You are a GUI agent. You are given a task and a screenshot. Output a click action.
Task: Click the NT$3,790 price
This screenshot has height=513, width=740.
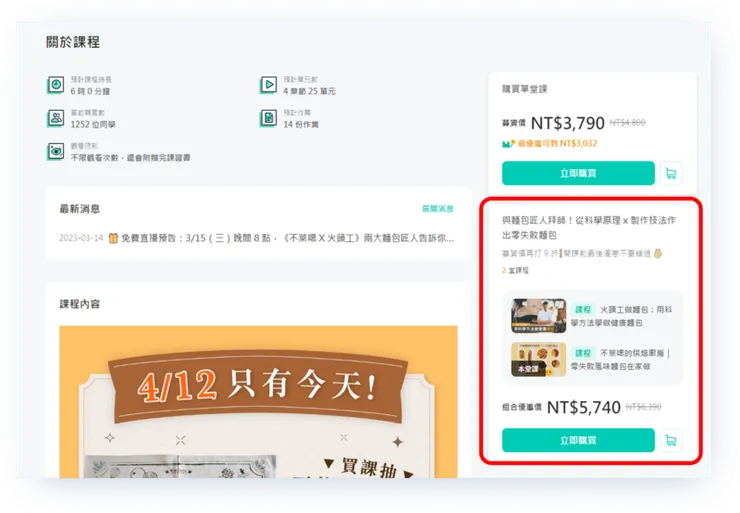[567, 123]
